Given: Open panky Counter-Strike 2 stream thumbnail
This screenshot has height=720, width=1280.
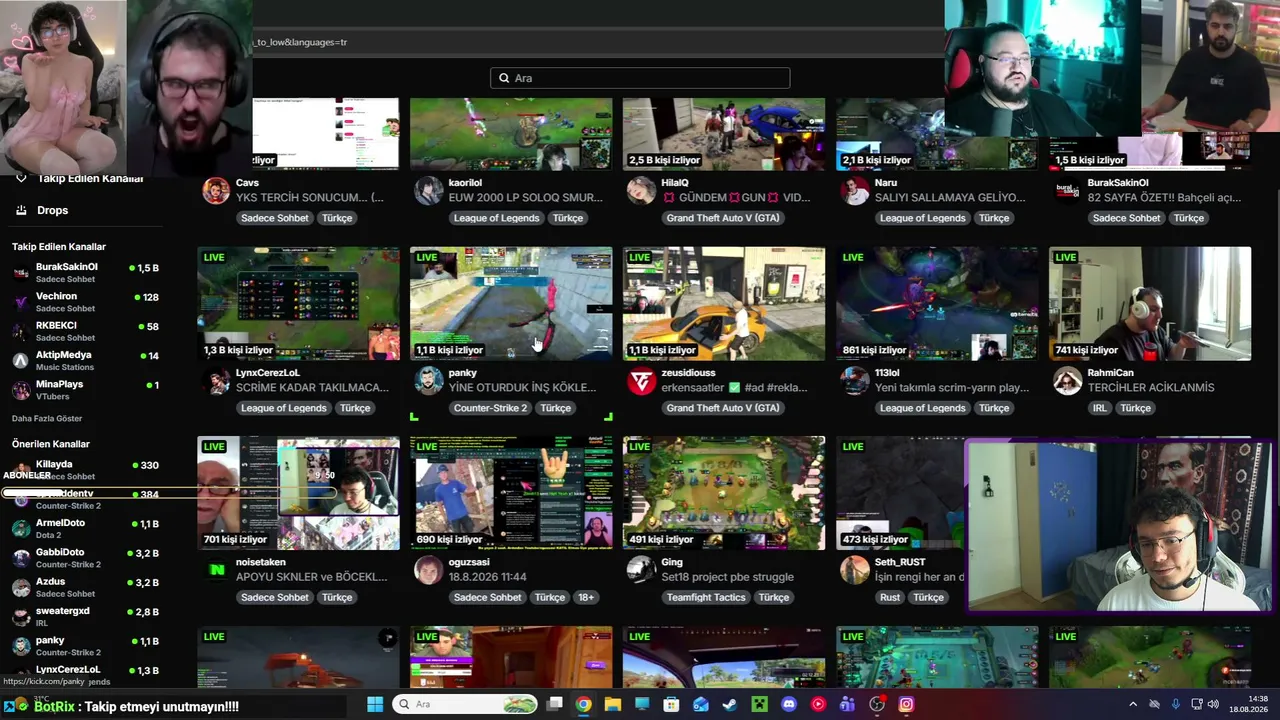Looking at the screenshot, I should click(x=511, y=303).
